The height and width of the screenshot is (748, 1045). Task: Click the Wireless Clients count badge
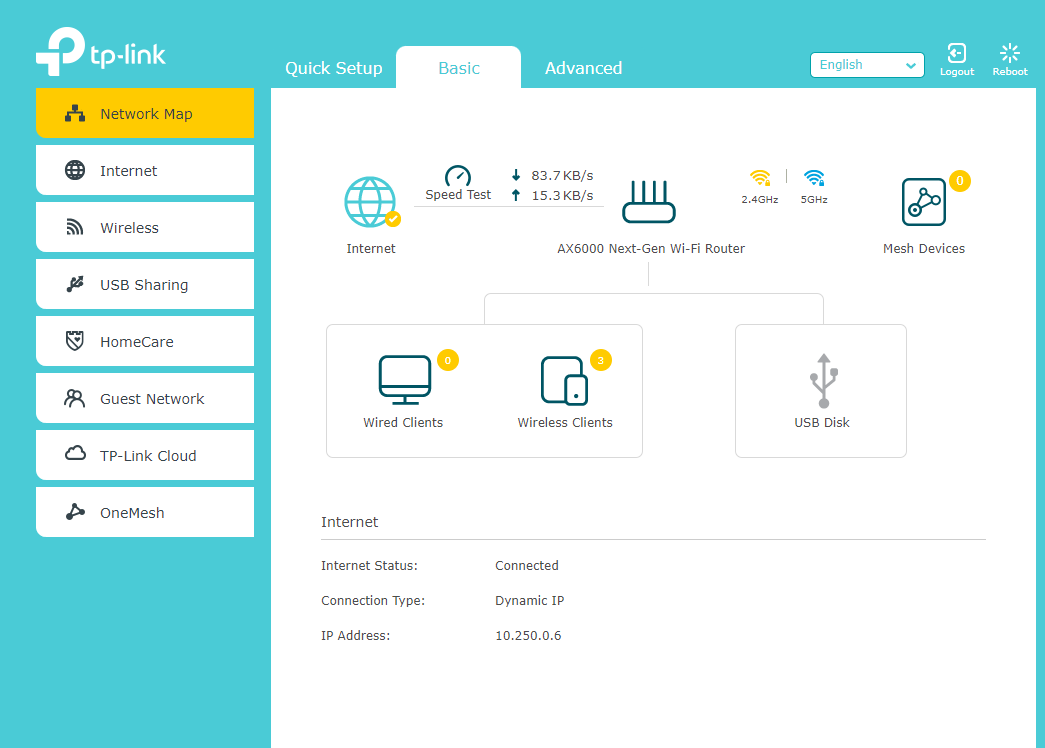[x=600, y=360]
